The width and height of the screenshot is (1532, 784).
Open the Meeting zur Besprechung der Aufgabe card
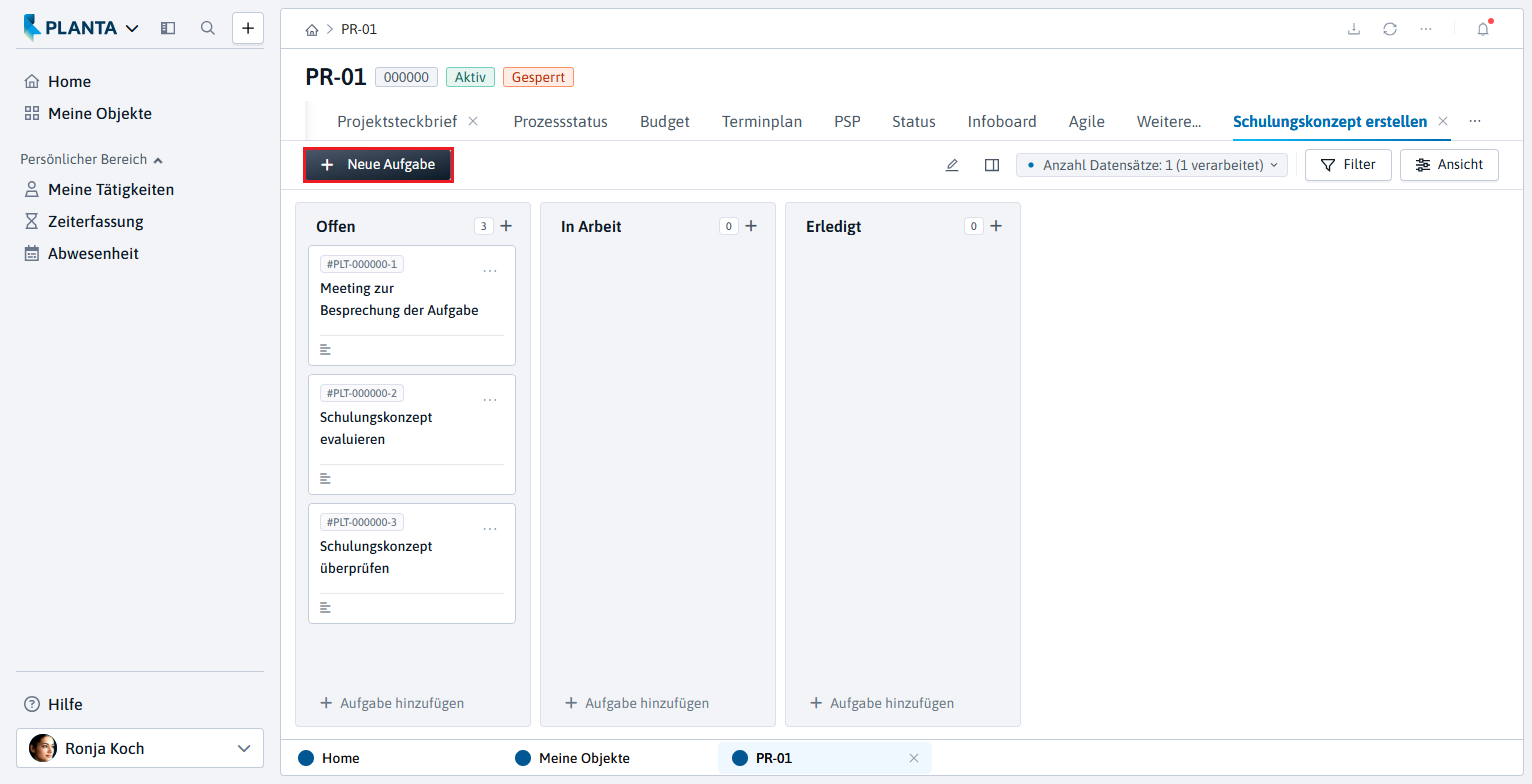(412, 305)
